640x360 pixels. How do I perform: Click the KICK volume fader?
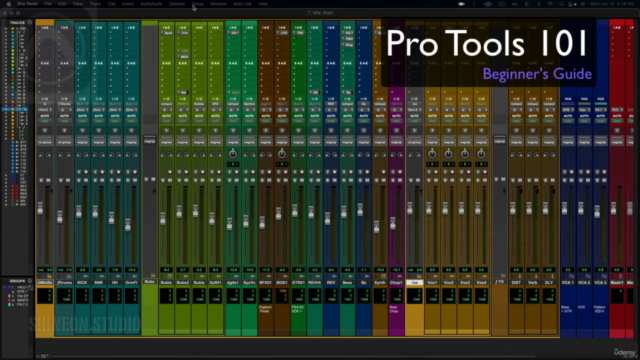tap(79, 211)
